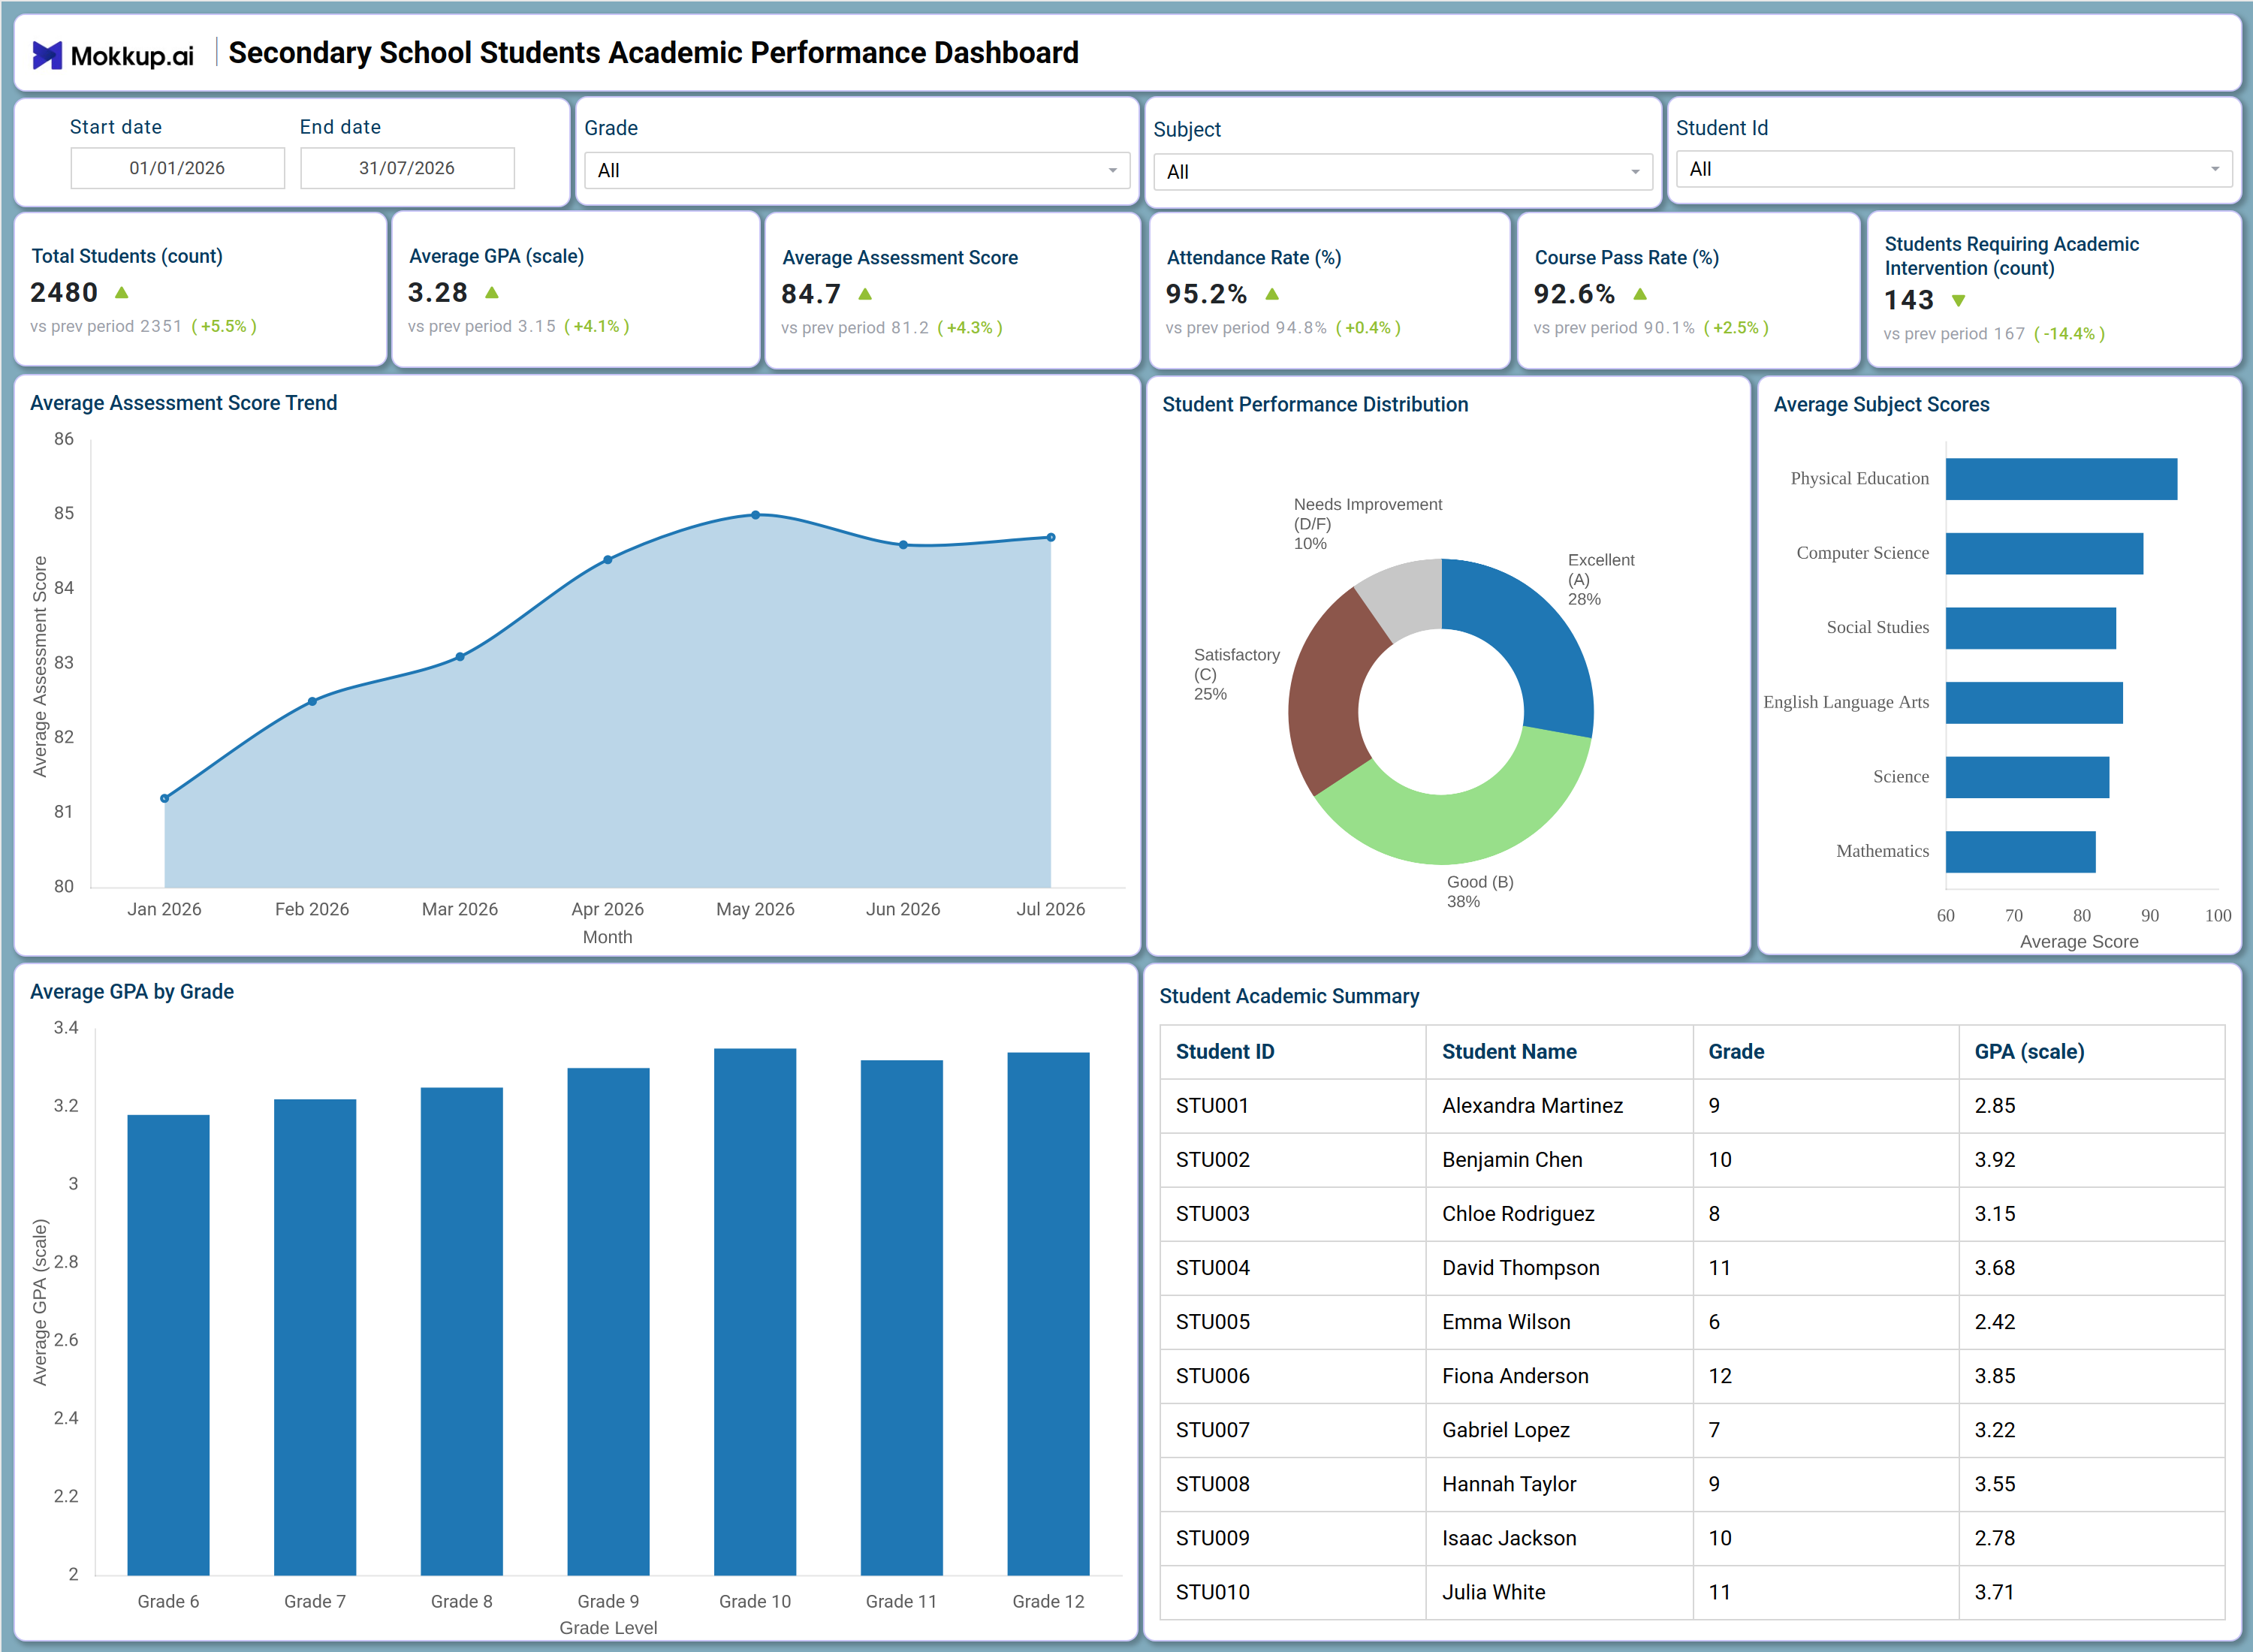Click the Isaac Jackson name cell
This screenshot has width=2253, height=1652.
click(x=1559, y=1538)
